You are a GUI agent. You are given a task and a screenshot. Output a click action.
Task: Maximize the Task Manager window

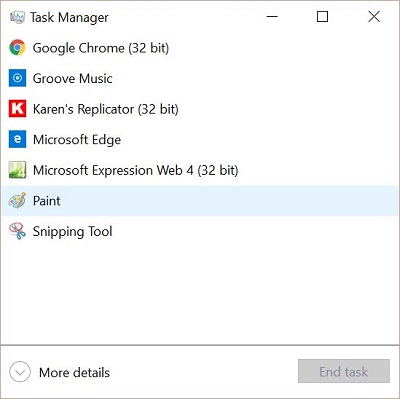pyautogui.click(x=322, y=16)
